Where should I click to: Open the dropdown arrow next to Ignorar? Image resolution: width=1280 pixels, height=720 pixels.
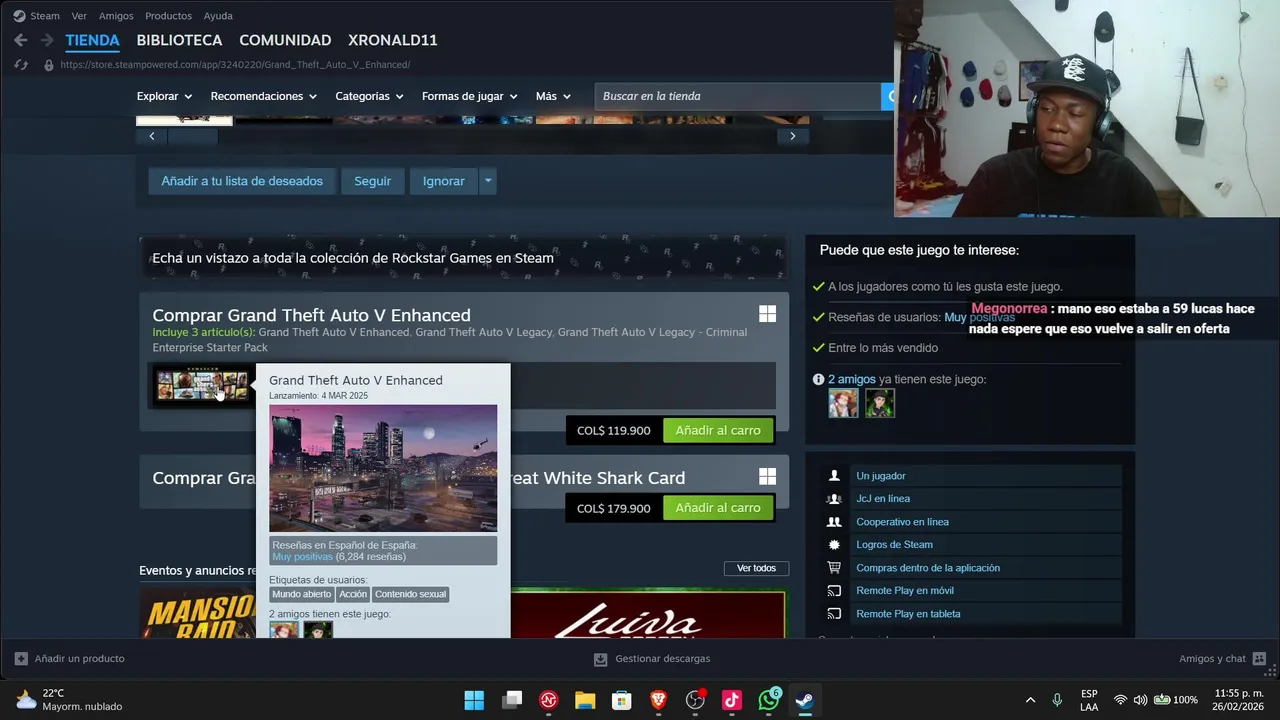tap(488, 181)
